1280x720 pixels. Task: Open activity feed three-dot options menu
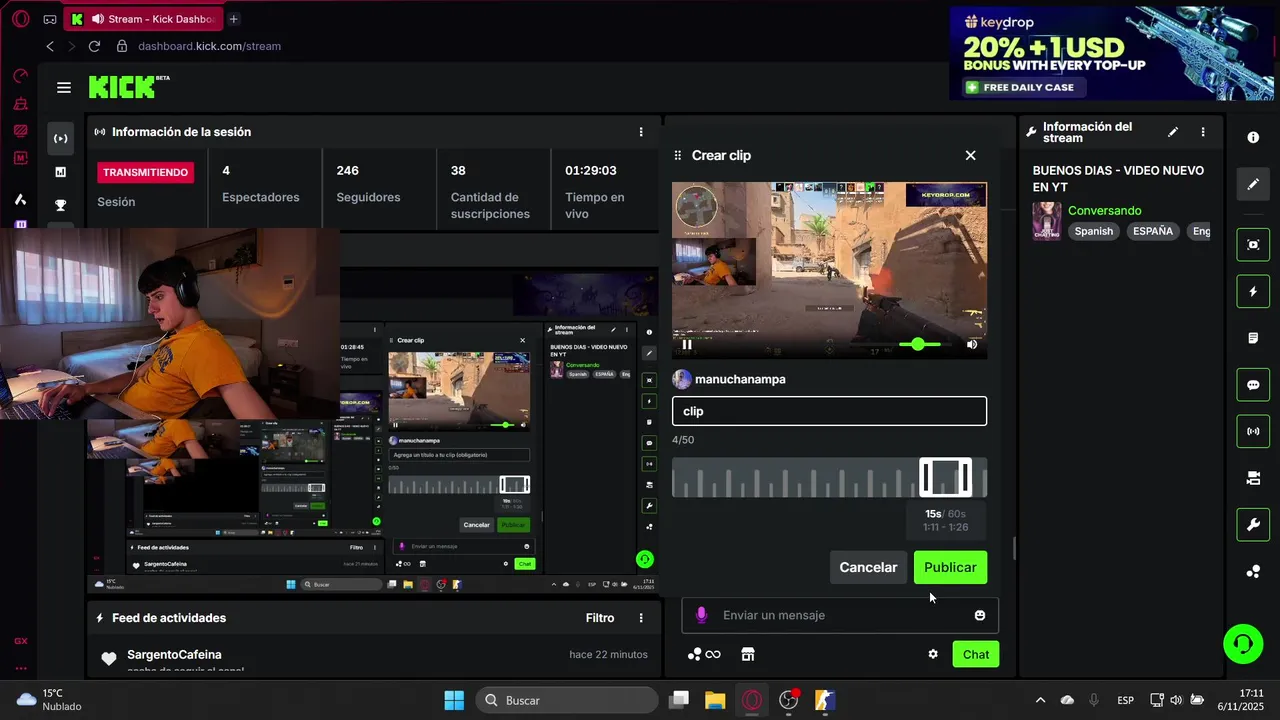[641, 618]
